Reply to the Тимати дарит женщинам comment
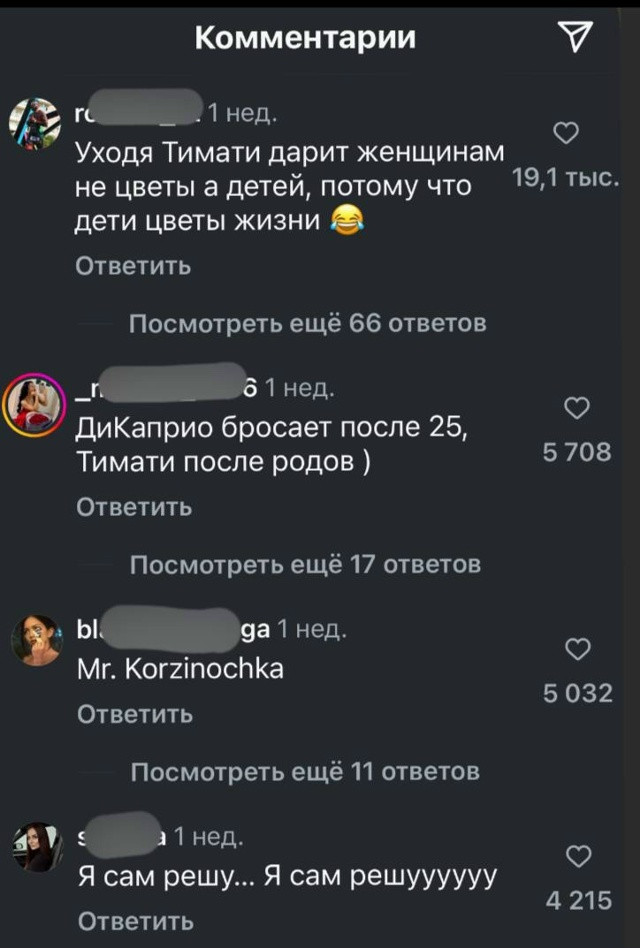Image resolution: width=640 pixels, height=948 pixels. coord(133,266)
